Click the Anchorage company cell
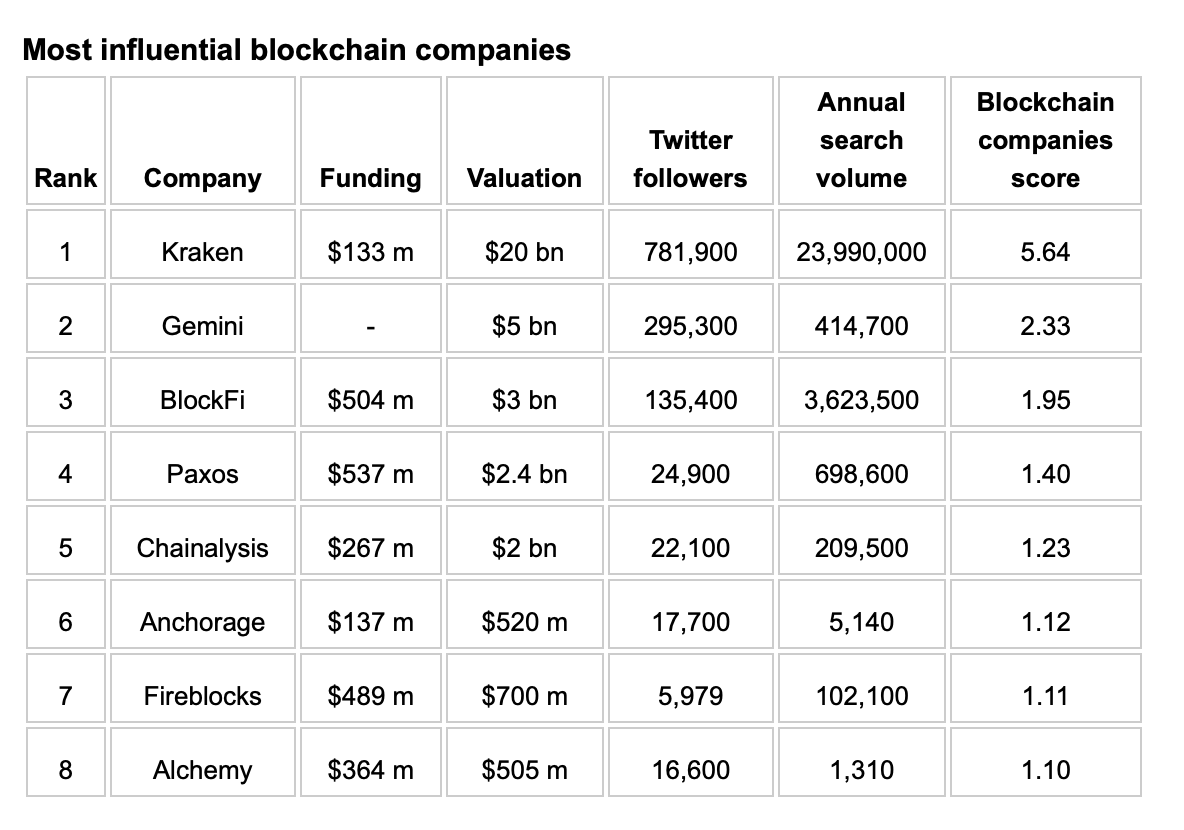Screen dimensions: 1184x830 point(202,622)
